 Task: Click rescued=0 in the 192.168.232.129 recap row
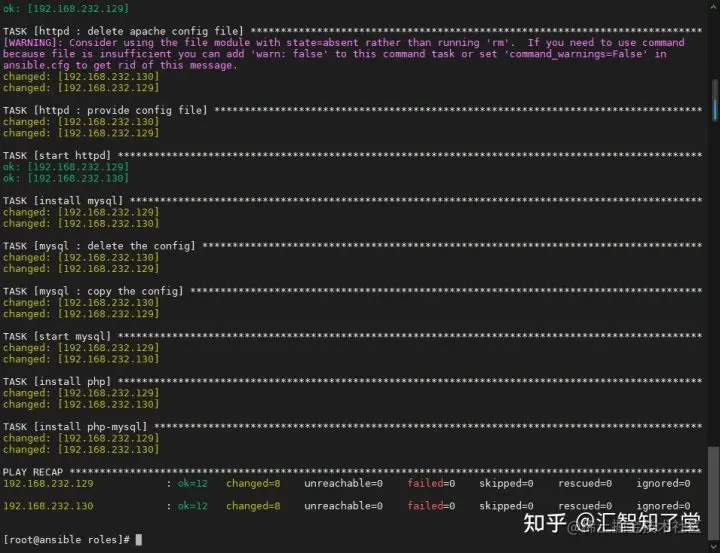click(x=585, y=483)
